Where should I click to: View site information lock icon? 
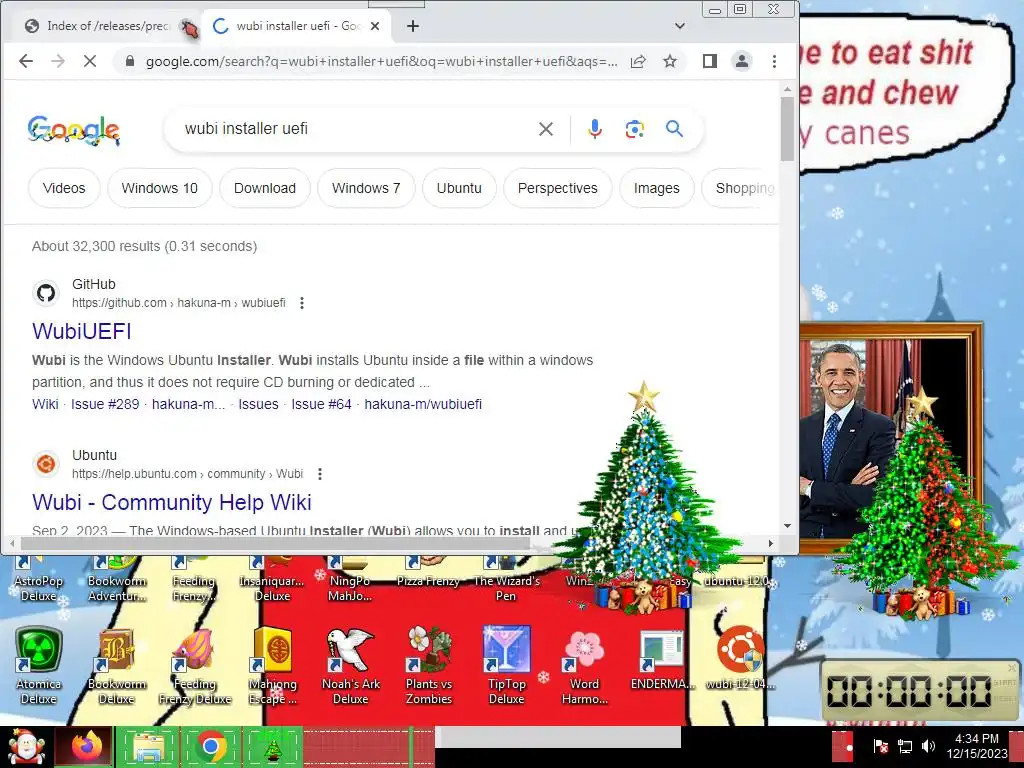click(x=130, y=61)
